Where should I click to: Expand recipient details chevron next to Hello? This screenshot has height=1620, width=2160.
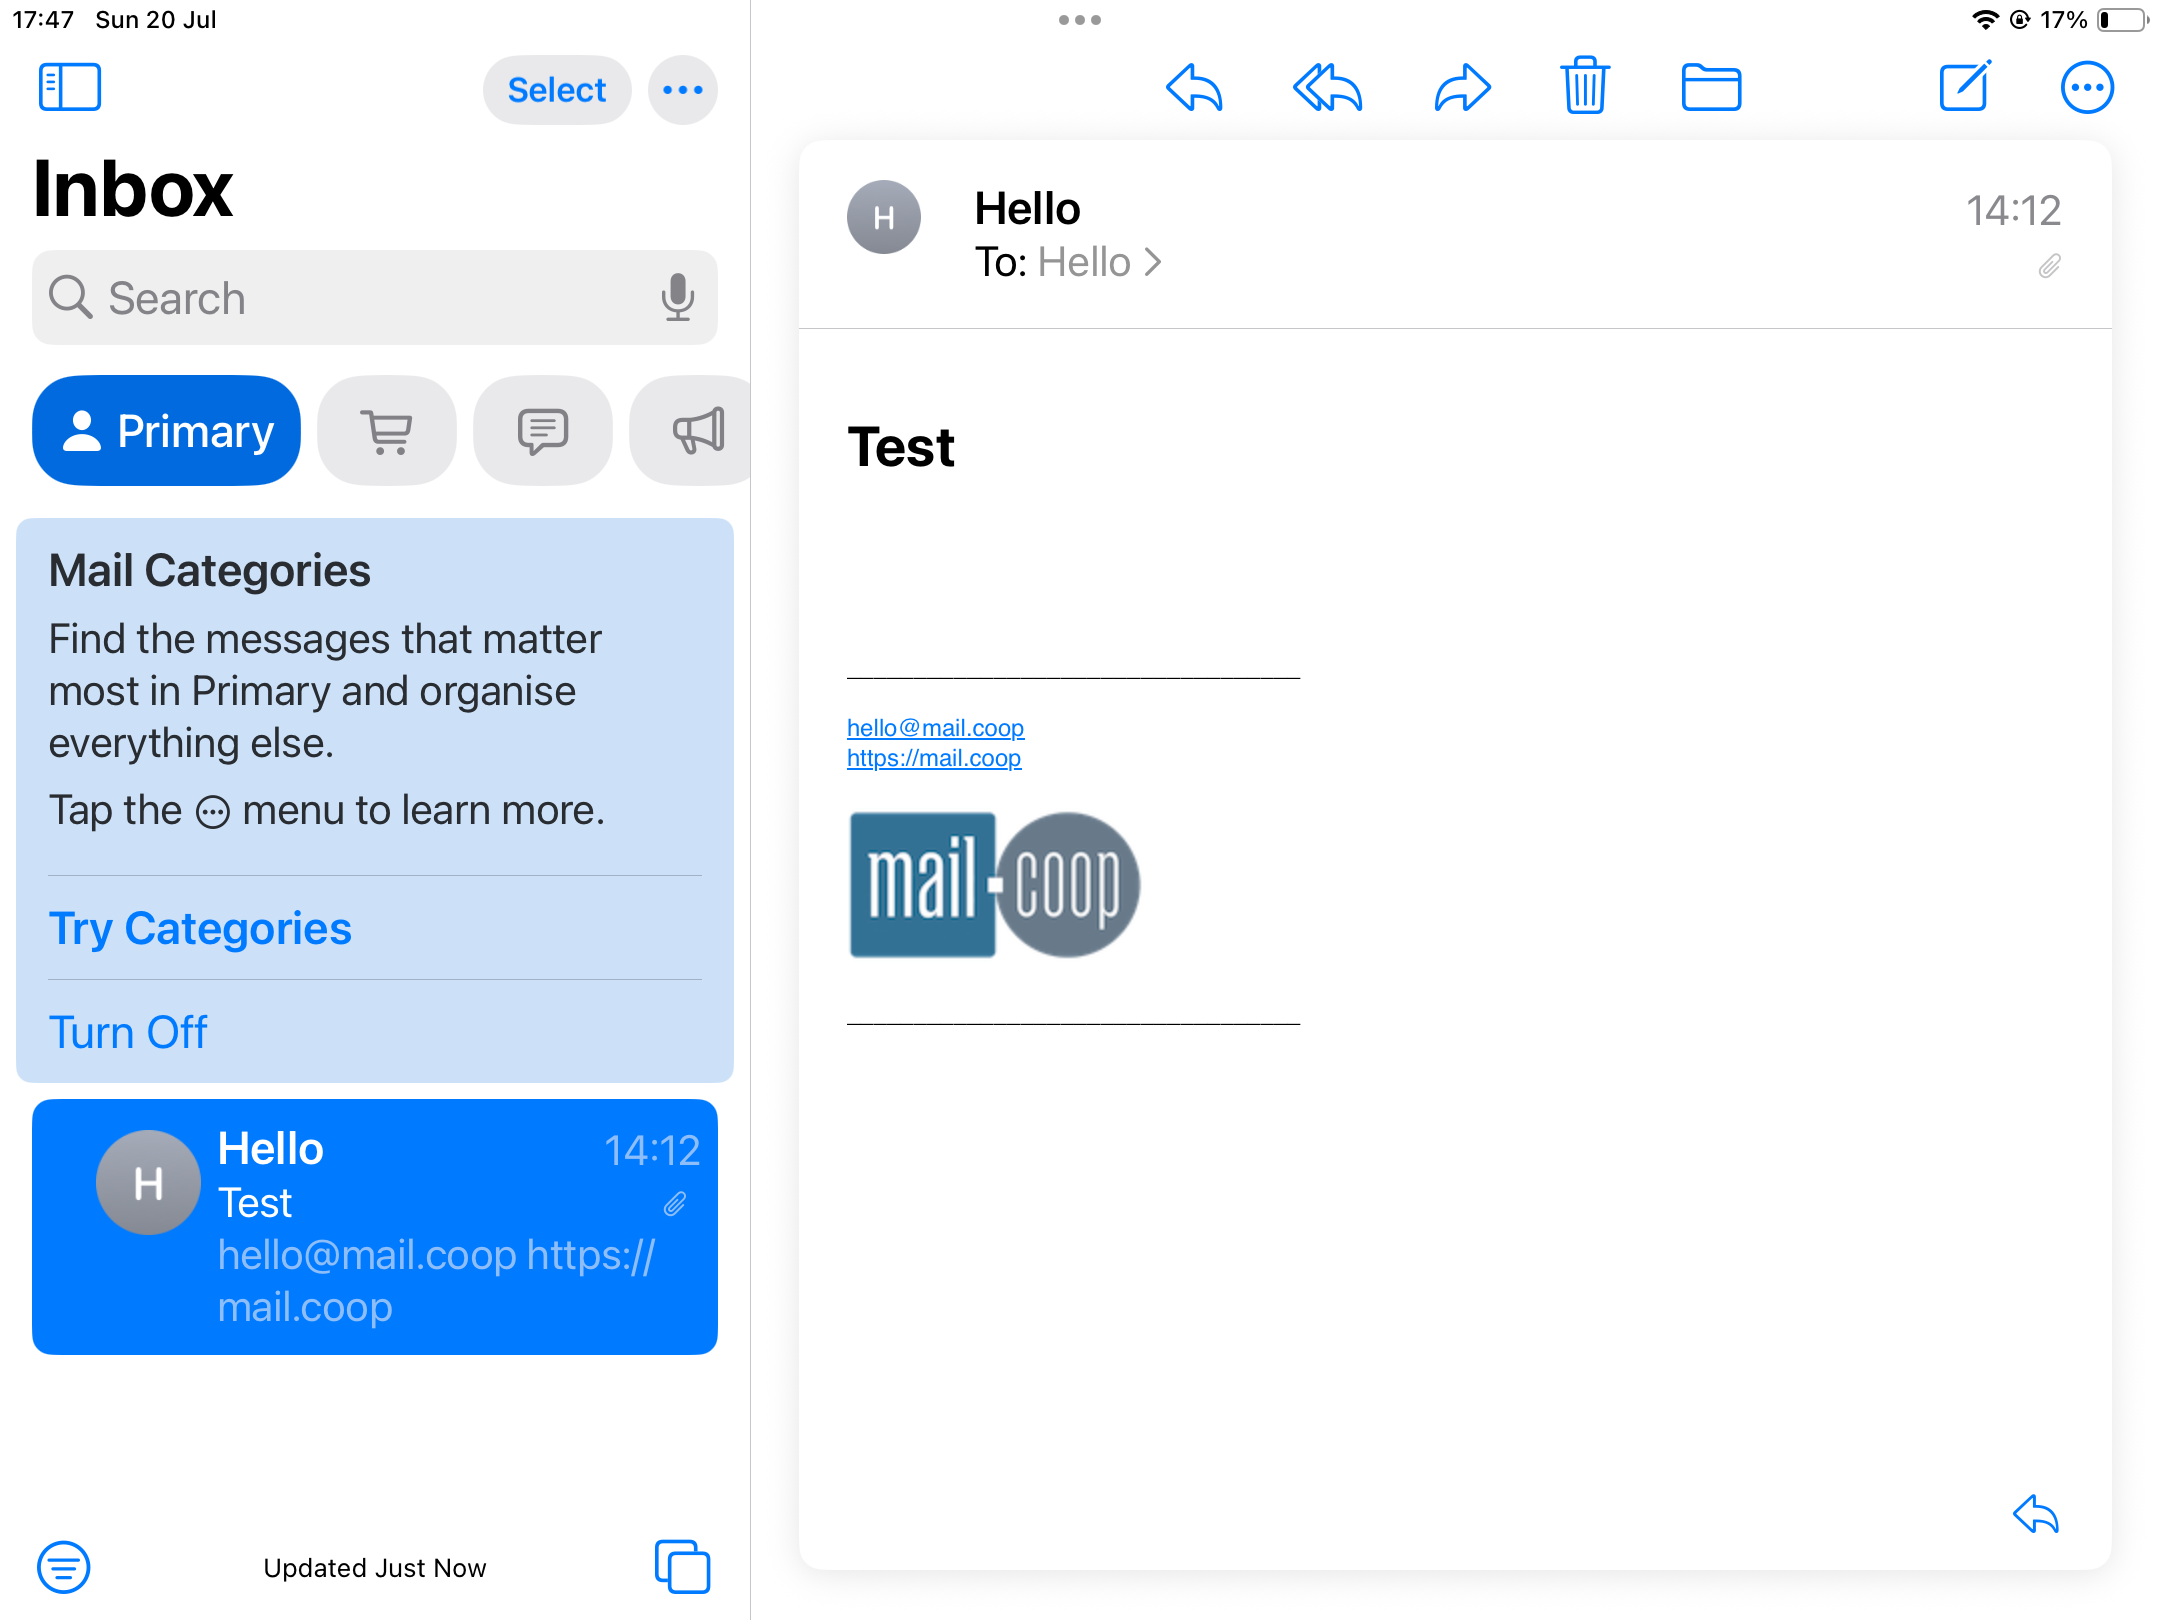1154,263
